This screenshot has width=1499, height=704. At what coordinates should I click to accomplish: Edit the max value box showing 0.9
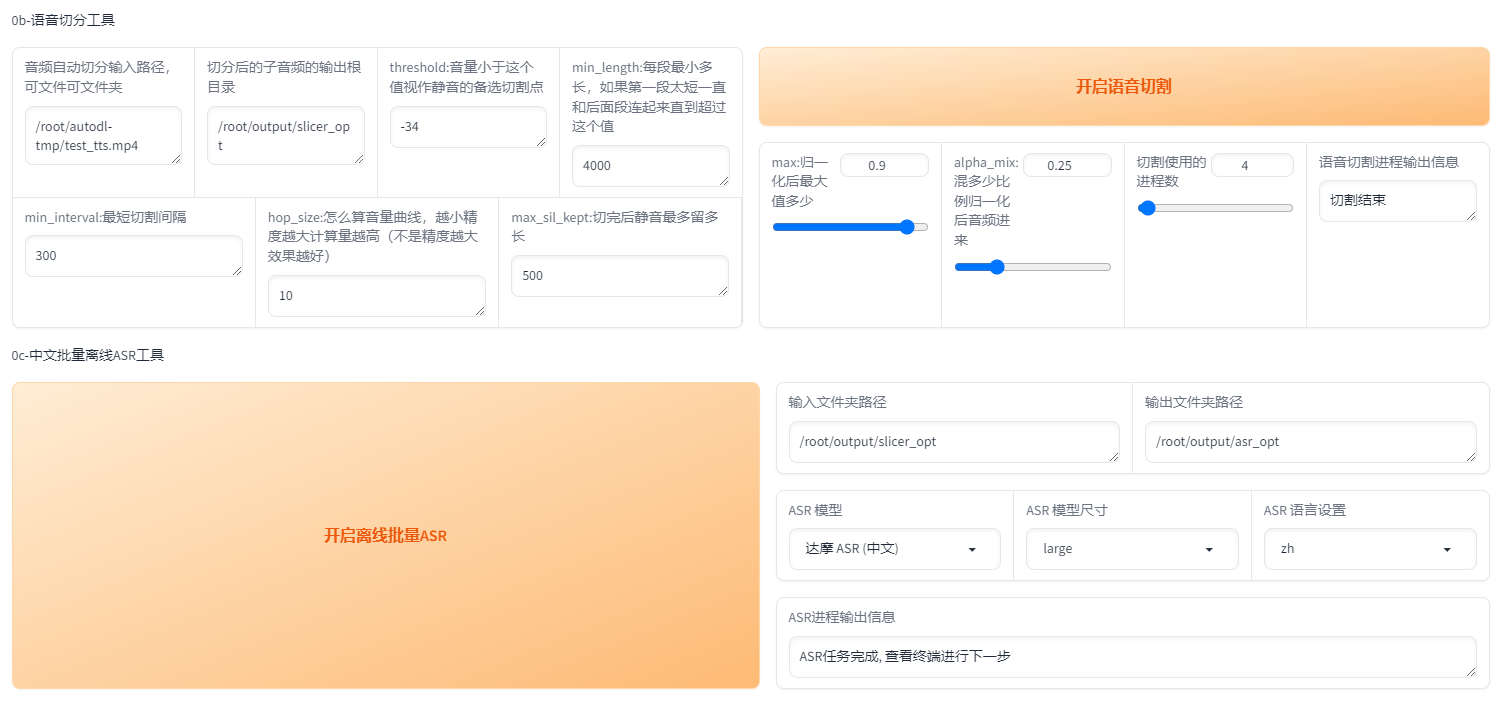[x=884, y=165]
